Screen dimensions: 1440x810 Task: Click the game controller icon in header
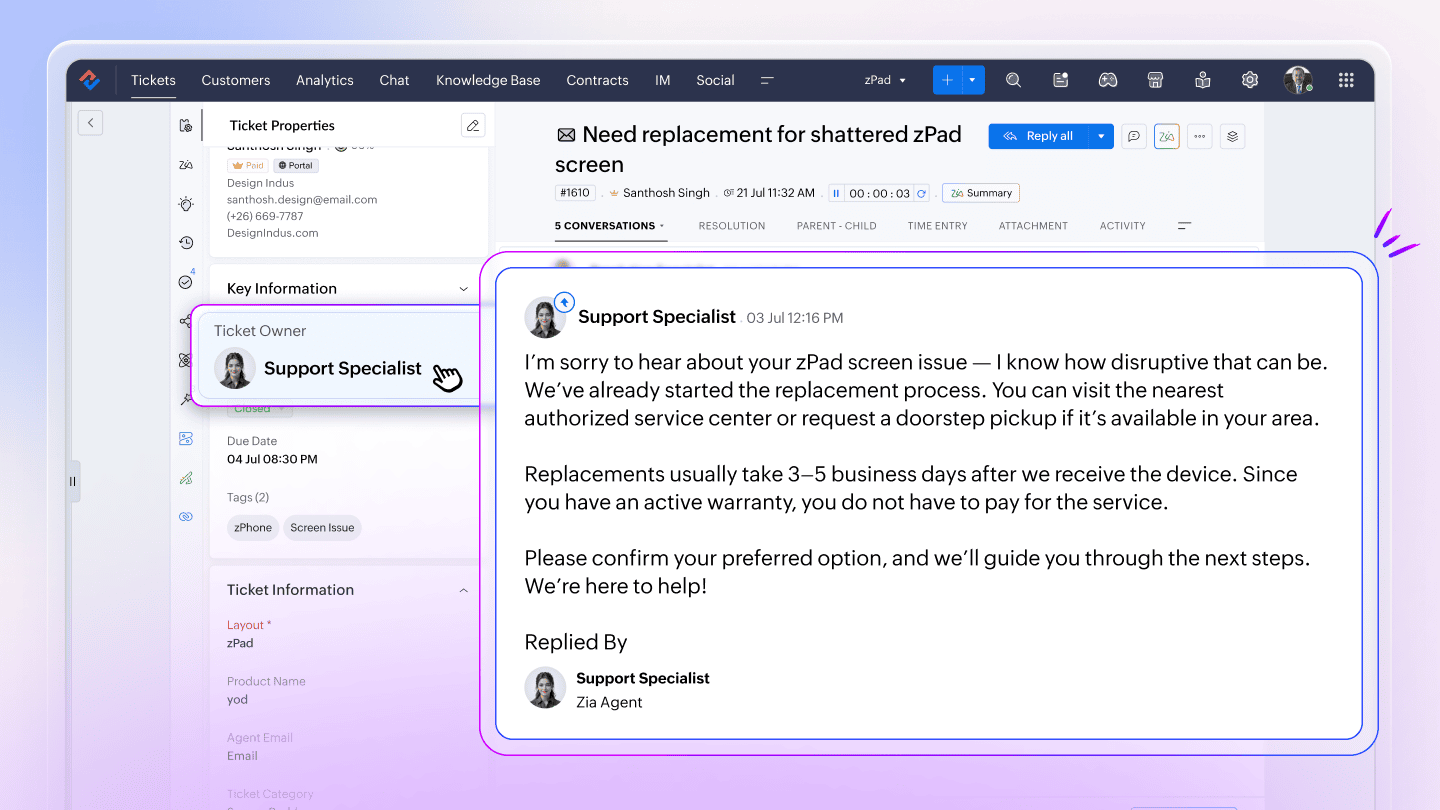click(x=1108, y=80)
